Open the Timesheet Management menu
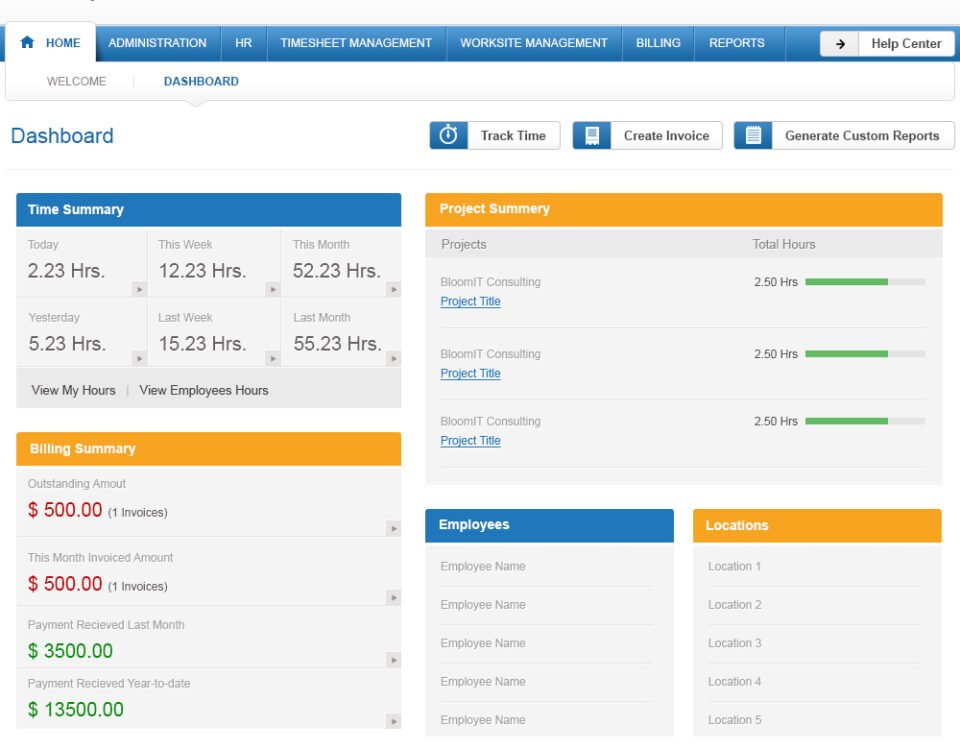960x750 pixels. (x=356, y=43)
